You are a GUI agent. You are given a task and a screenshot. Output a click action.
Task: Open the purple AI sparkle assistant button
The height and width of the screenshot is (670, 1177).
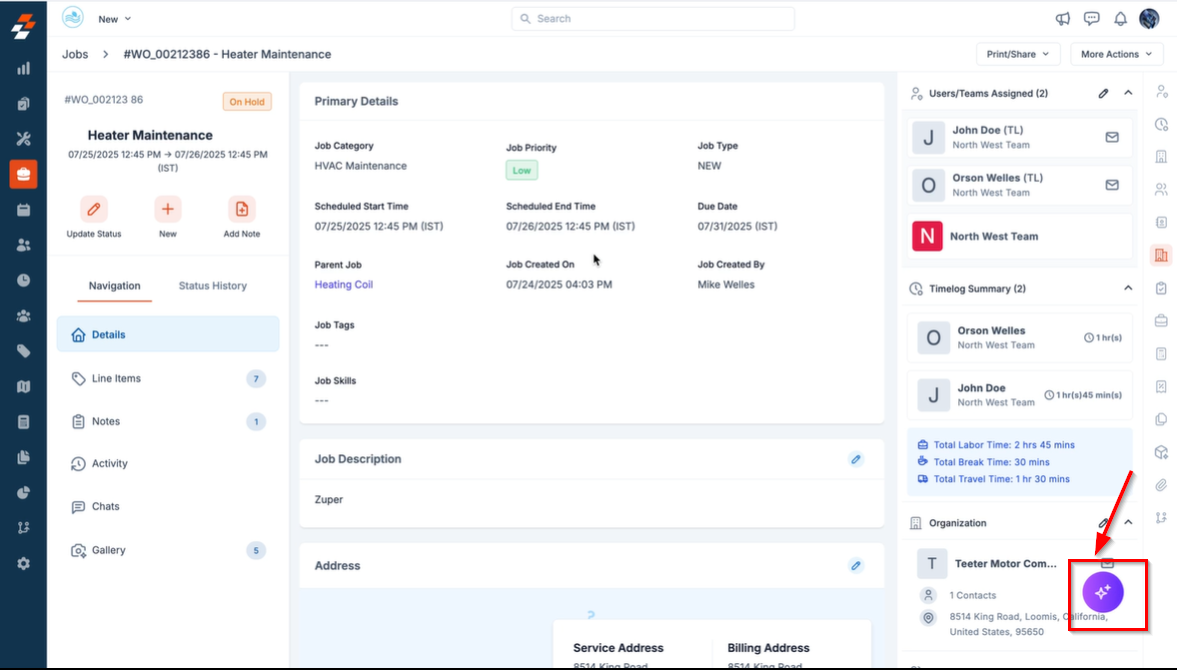[x=1103, y=593]
